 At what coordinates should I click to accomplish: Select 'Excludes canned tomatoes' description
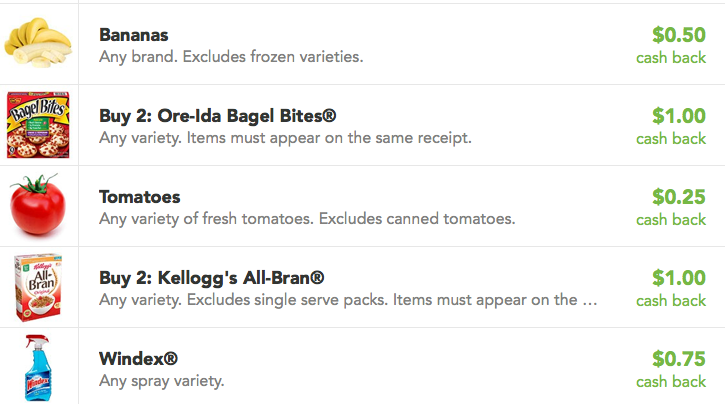[x=417, y=219]
